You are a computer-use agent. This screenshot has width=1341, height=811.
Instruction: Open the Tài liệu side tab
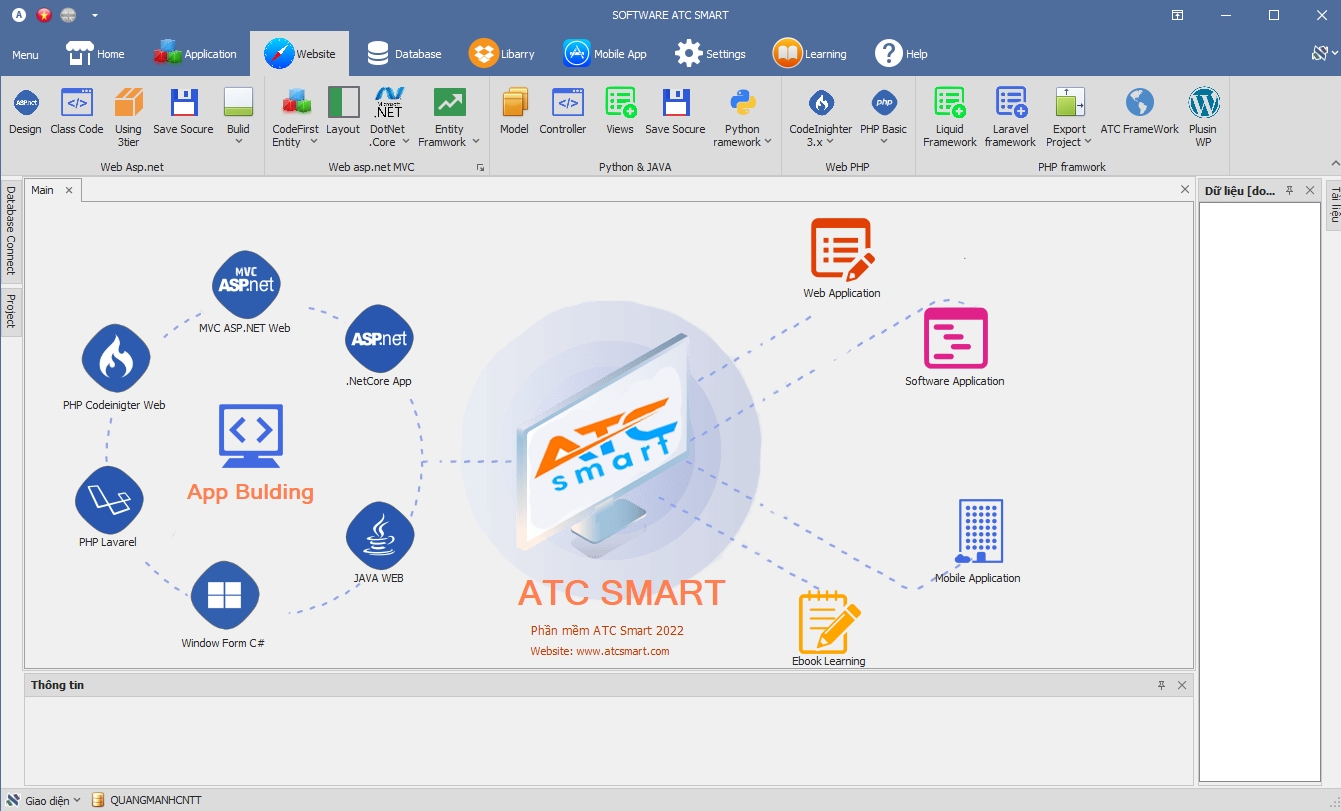1334,205
